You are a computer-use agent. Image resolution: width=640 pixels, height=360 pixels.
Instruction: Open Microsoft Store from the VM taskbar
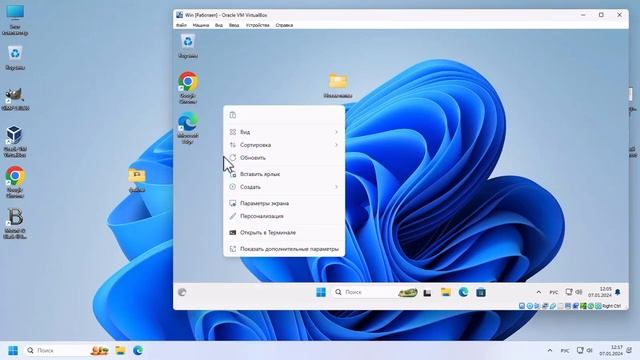click(x=481, y=292)
